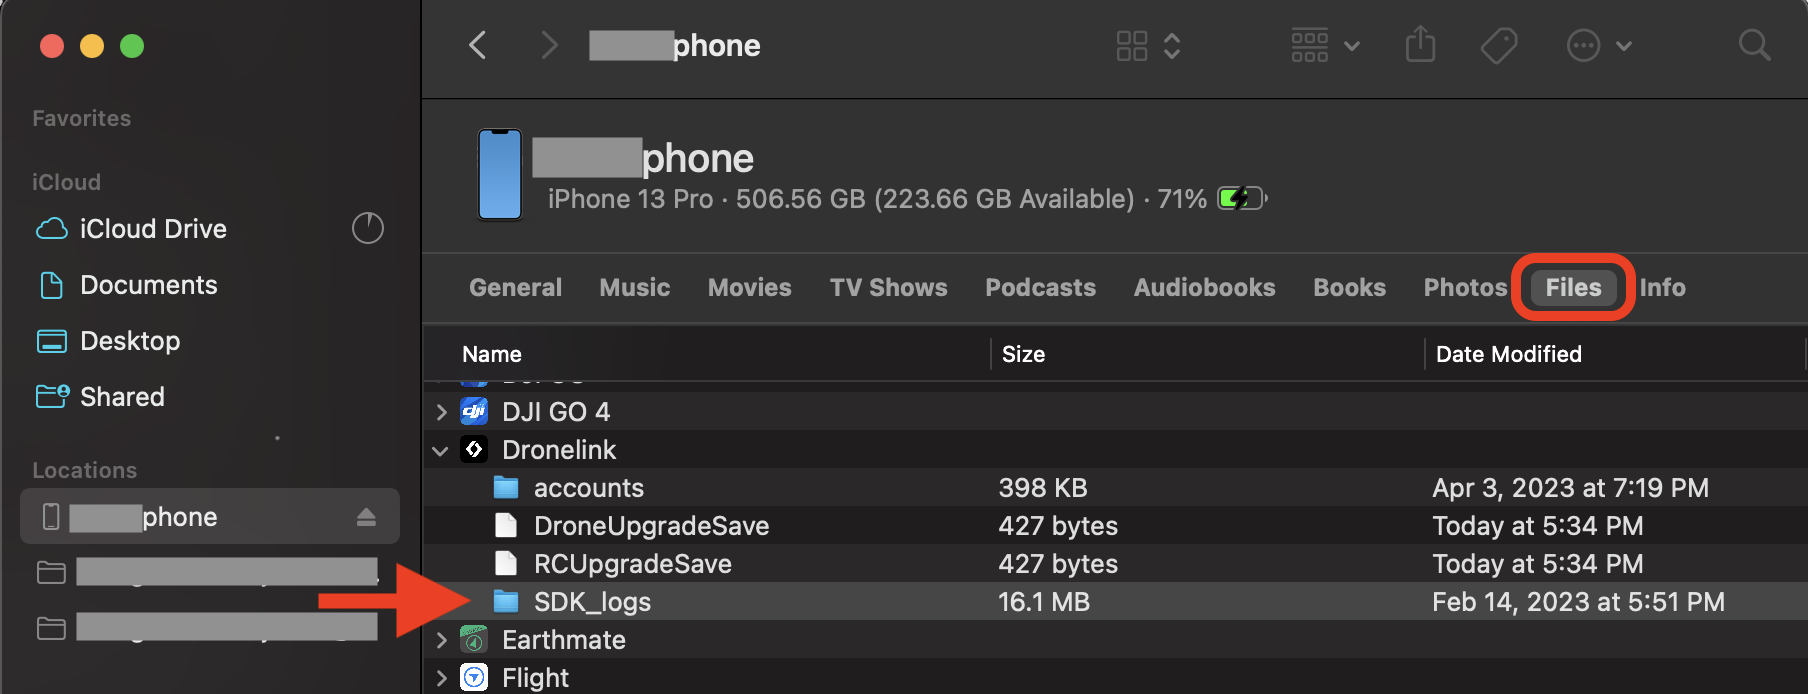Click the iPhone 13 Pro storage info text
Viewport: 1808px width, 694px height.
coord(877,199)
